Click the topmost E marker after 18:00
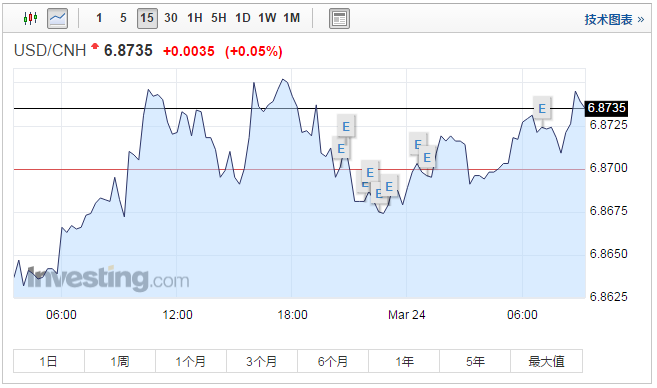This screenshot has width=657, height=388. (x=346, y=126)
